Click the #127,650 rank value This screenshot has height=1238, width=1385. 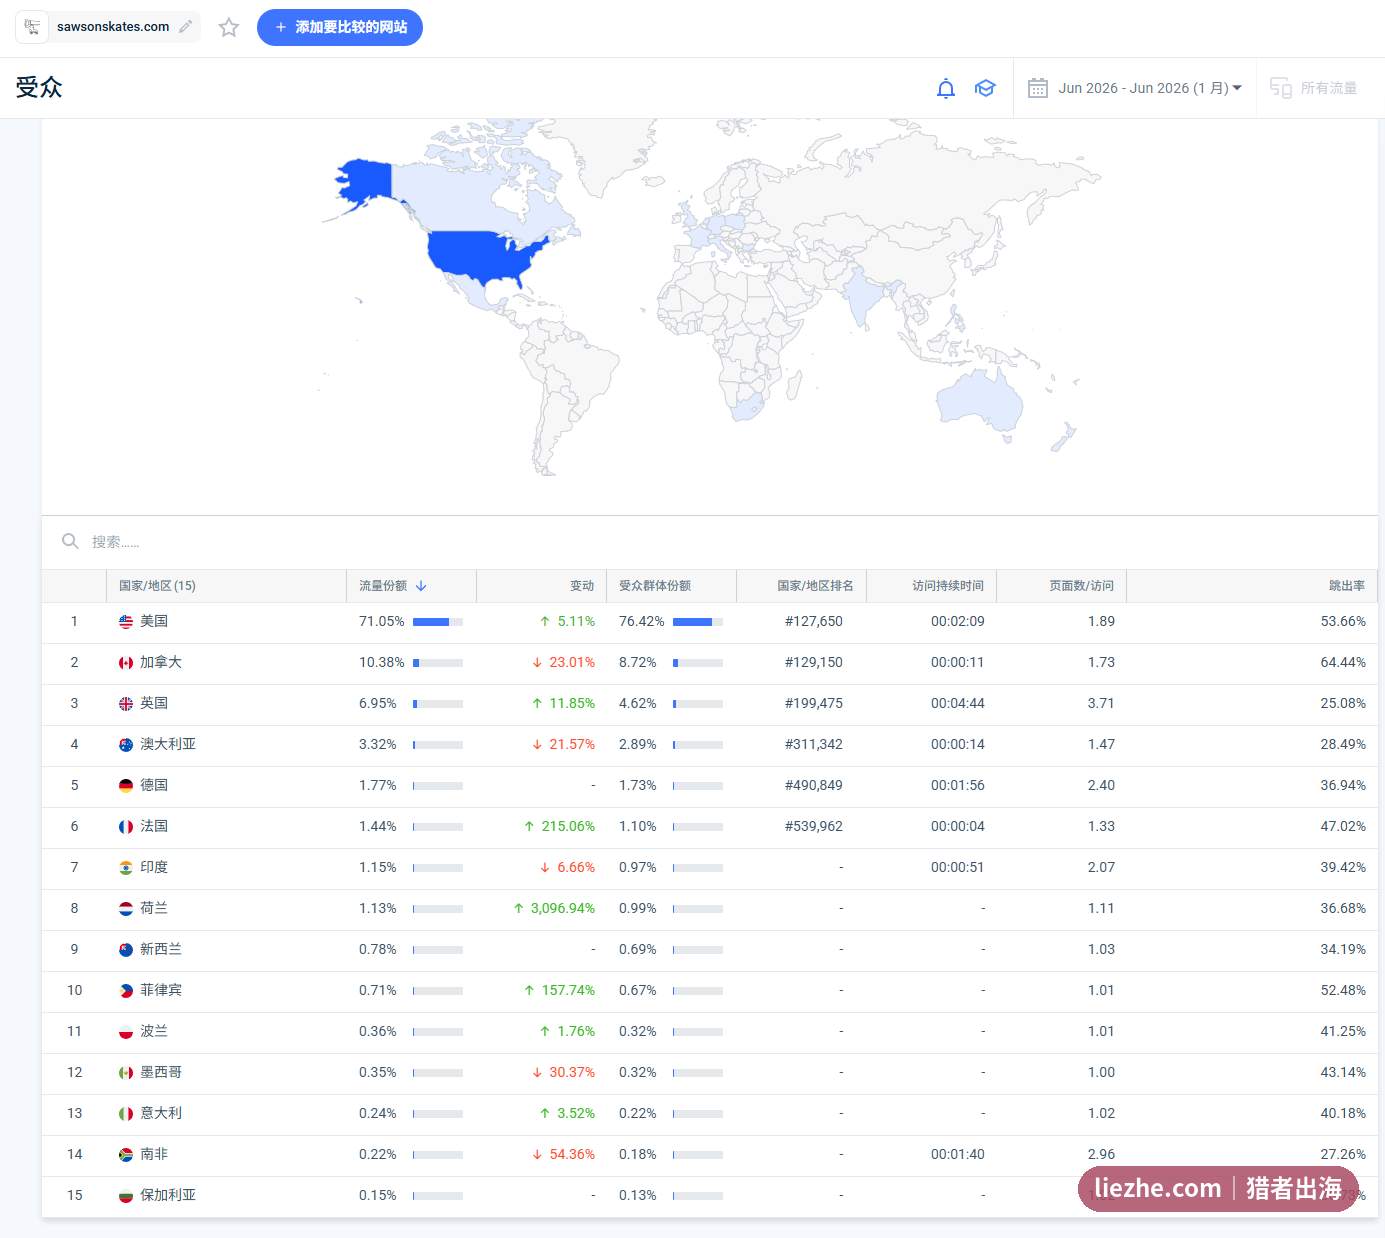(814, 621)
